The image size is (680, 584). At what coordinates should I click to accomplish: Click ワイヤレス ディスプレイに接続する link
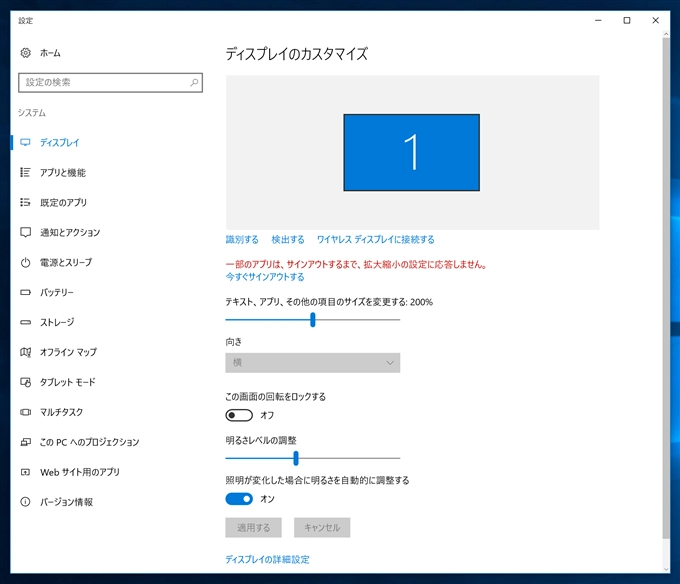(x=376, y=239)
